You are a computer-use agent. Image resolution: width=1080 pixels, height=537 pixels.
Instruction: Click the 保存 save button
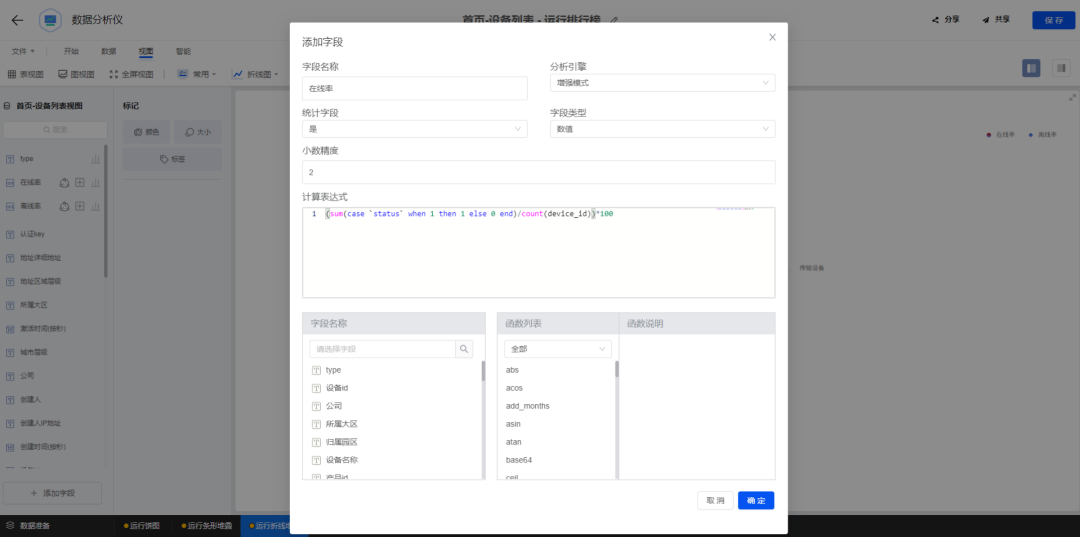[1054, 20]
